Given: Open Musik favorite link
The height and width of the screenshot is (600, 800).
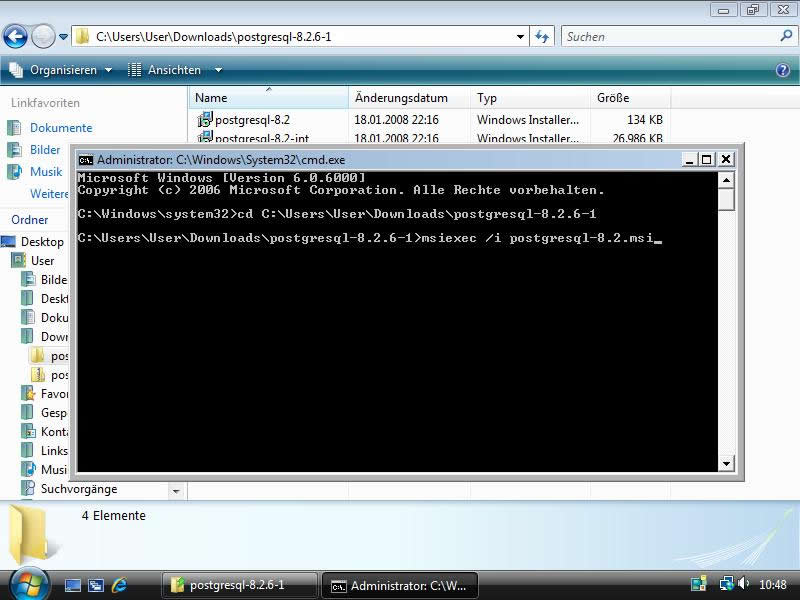Looking at the screenshot, I should tap(46, 171).
